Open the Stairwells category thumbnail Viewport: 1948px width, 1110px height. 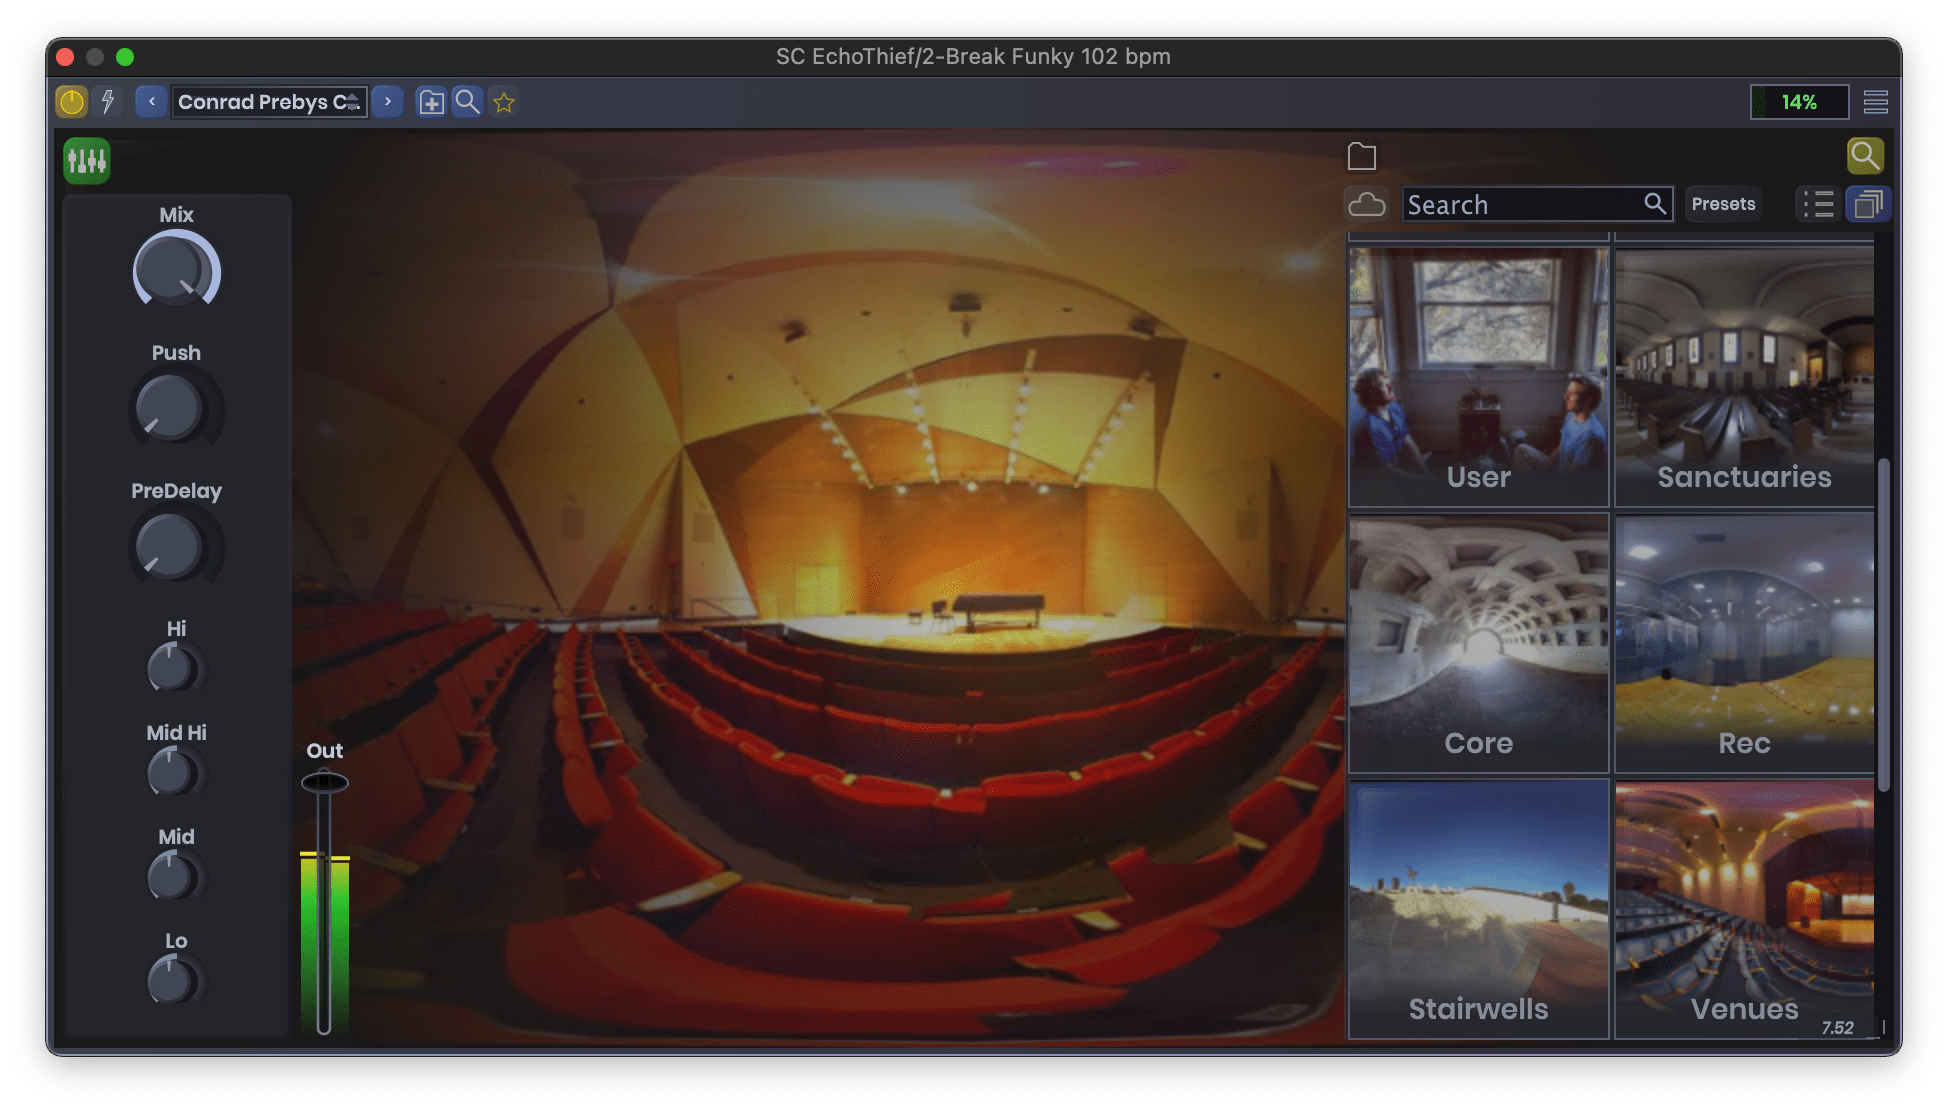click(x=1478, y=909)
